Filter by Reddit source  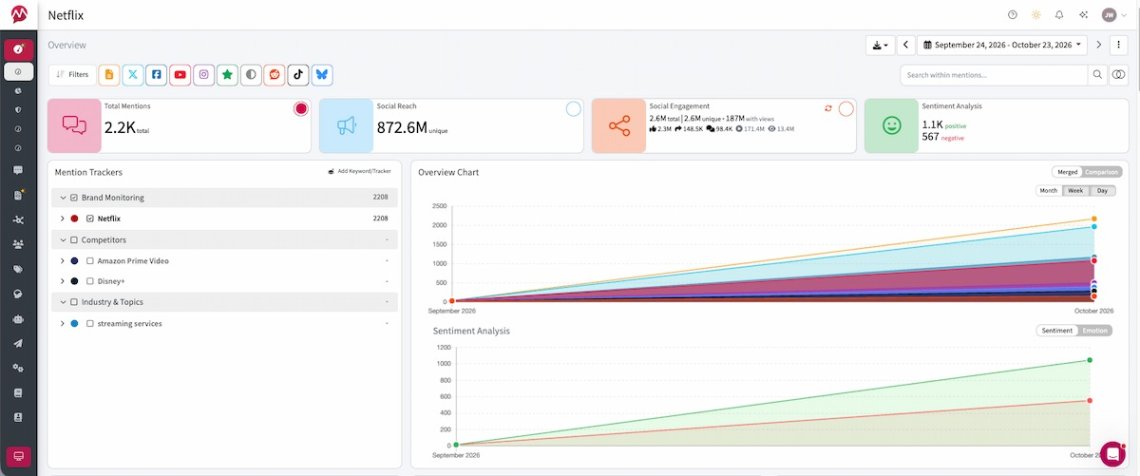tap(274, 74)
